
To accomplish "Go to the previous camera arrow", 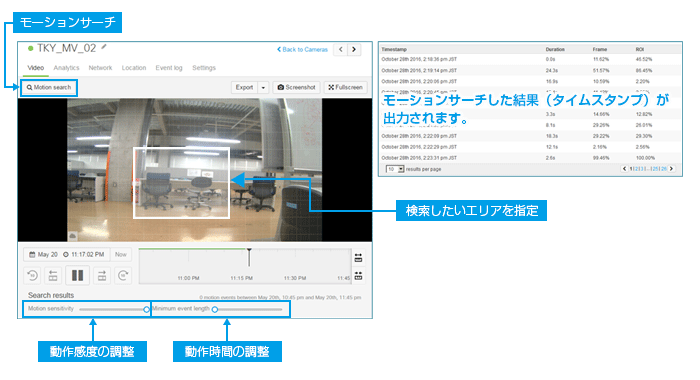I will tap(341, 50).
